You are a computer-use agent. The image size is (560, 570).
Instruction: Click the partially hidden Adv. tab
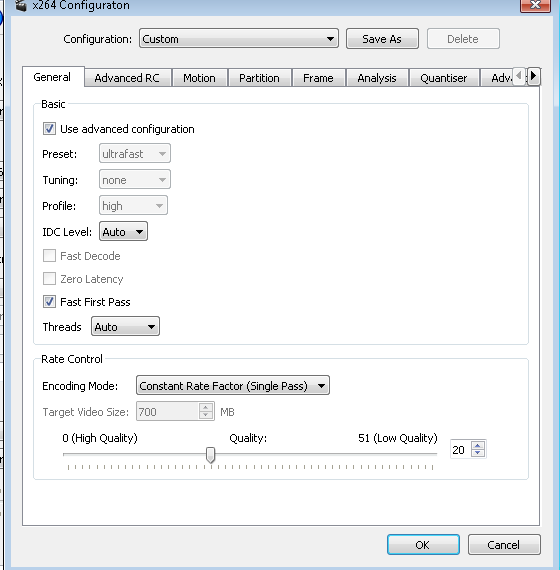click(497, 78)
